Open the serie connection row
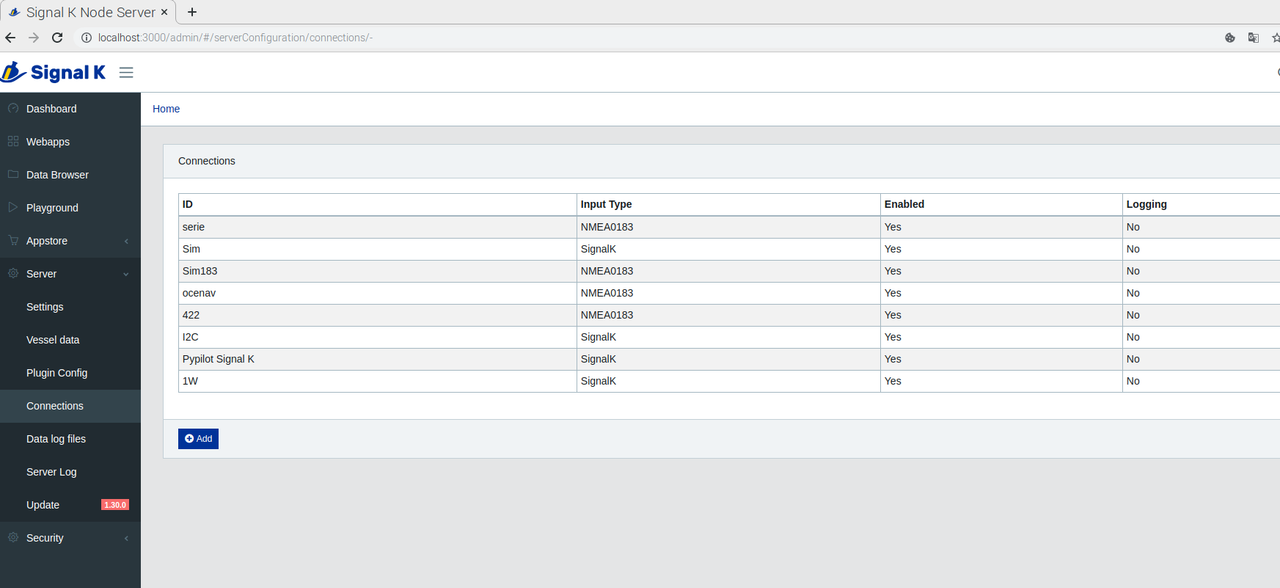This screenshot has width=1280, height=588. coord(729,227)
